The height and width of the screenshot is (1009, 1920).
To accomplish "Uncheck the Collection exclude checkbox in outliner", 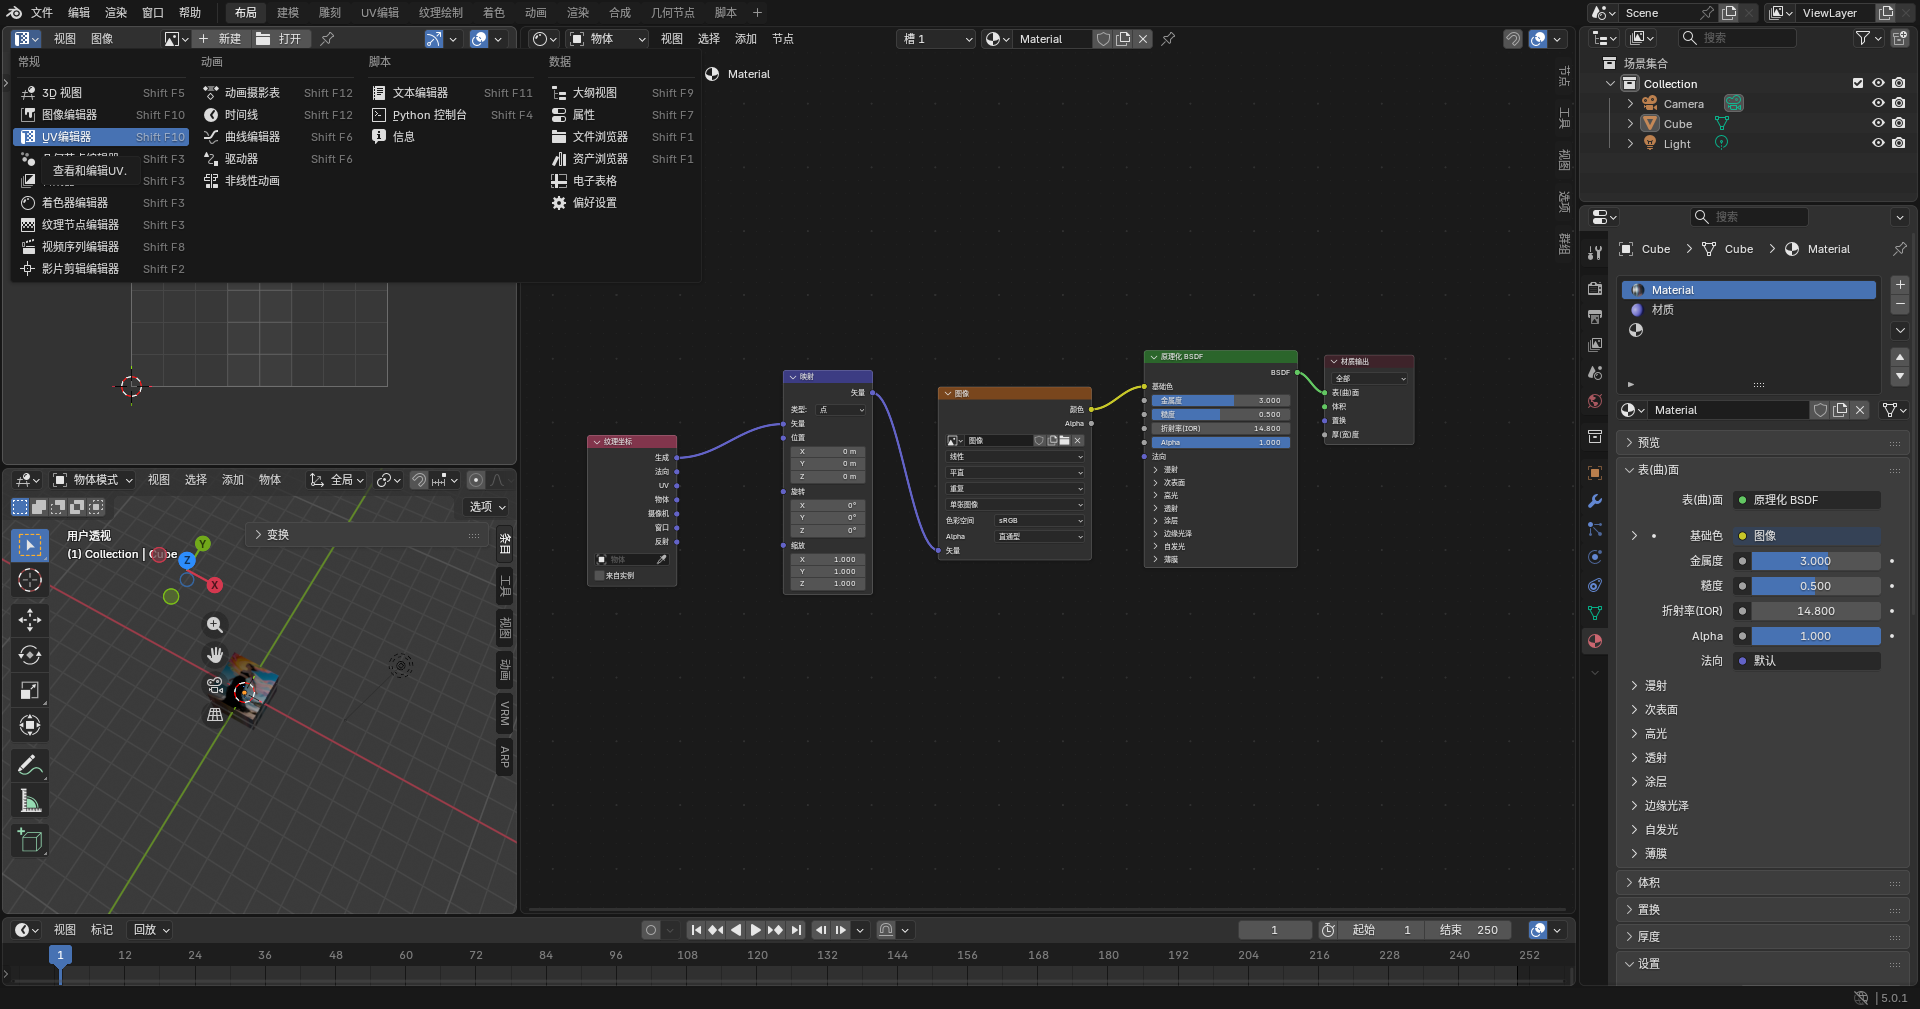I will pyautogui.click(x=1858, y=83).
